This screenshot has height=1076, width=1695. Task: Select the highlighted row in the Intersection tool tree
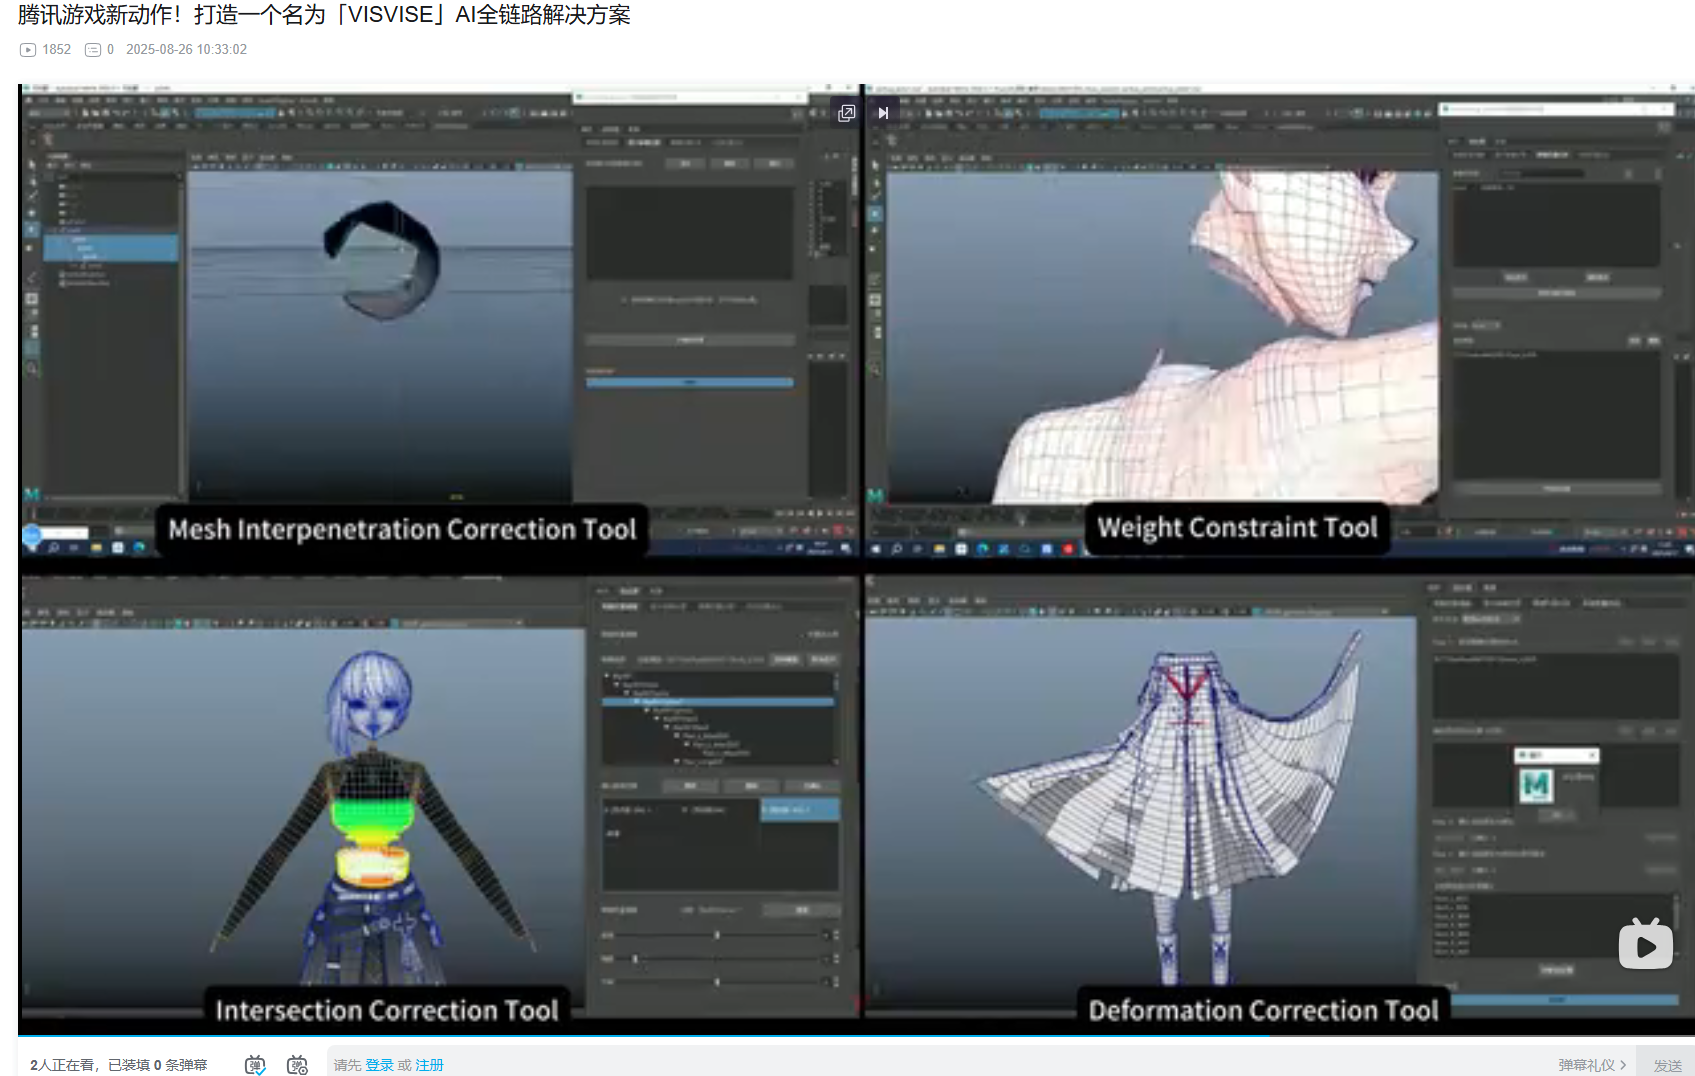(x=717, y=702)
